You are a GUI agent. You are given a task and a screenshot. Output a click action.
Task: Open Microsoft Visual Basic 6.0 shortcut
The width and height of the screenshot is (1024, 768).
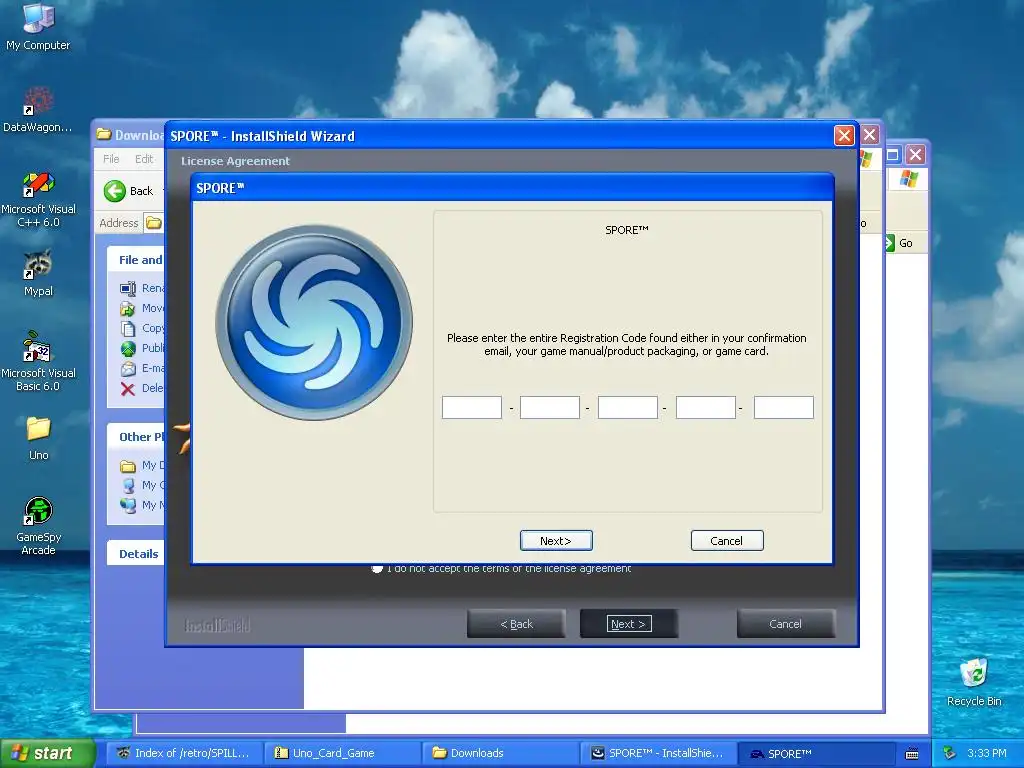click(38, 362)
